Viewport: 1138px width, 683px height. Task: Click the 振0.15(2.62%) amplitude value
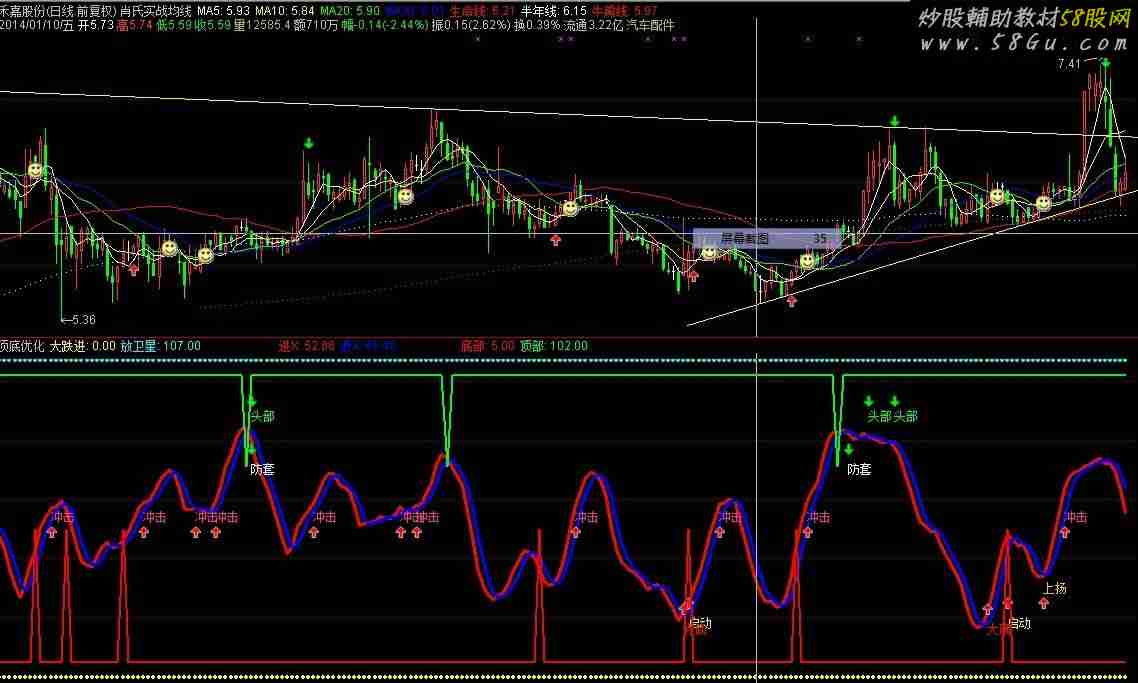pos(471,25)
